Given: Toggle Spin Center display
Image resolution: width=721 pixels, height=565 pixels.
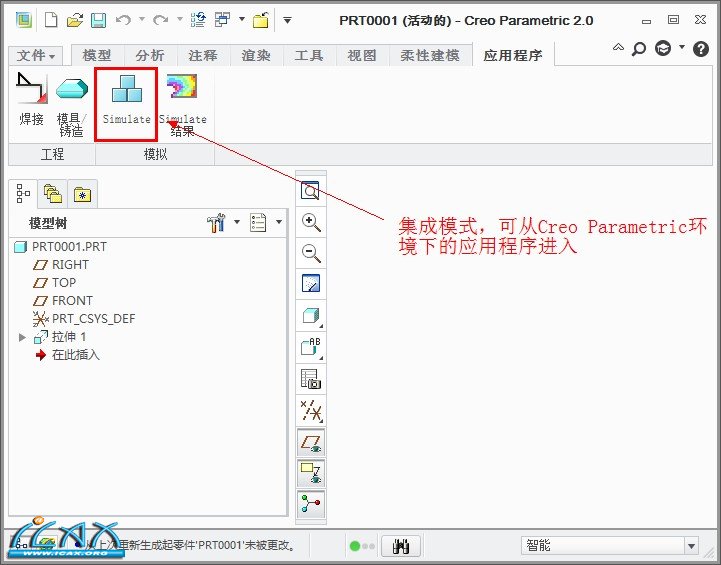Looking at the screenshot, I should tap(311, 504).
